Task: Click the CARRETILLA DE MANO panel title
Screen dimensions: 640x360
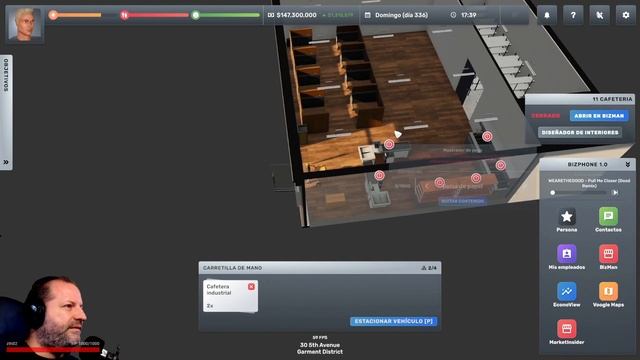Action: point(232,268)
